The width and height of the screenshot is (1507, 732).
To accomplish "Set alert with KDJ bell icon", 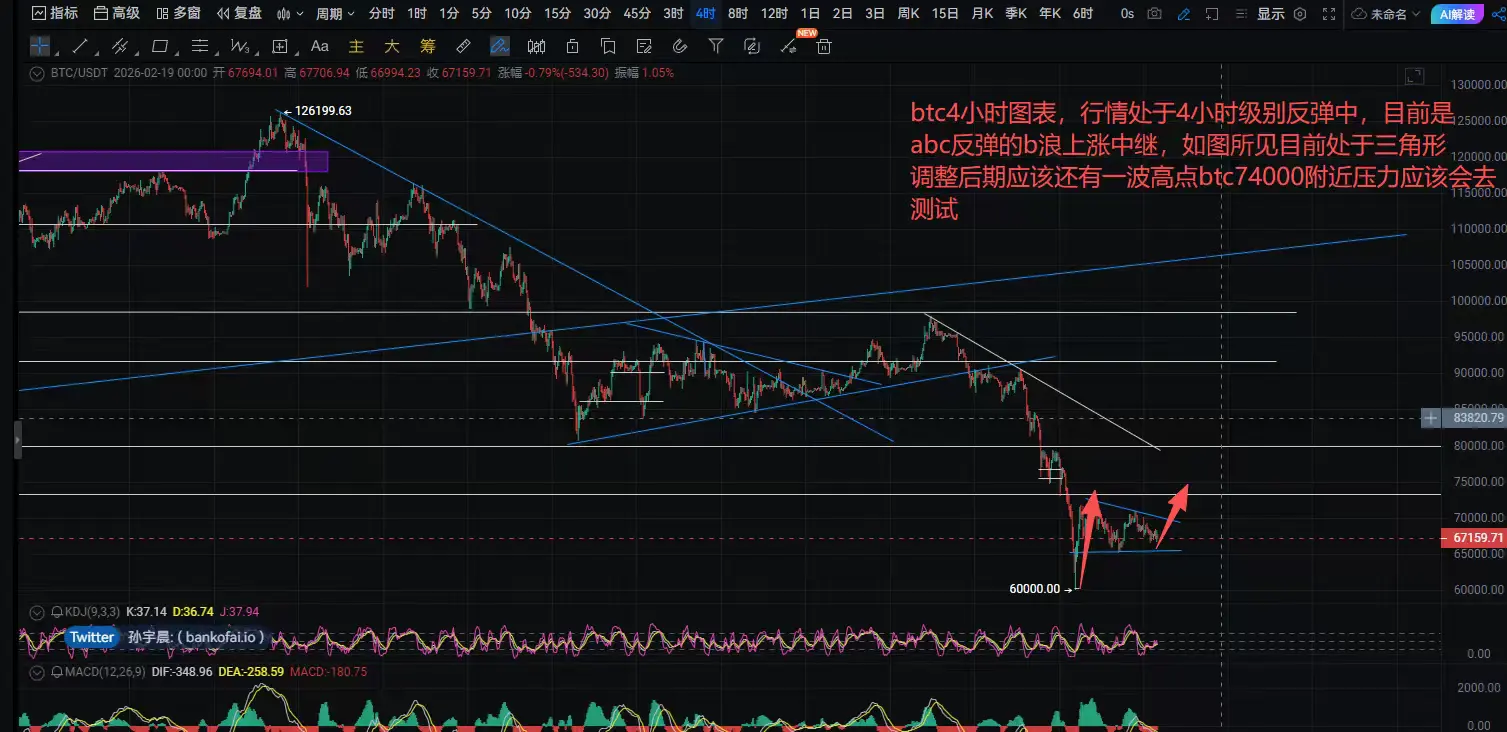I will coord(55,612).
